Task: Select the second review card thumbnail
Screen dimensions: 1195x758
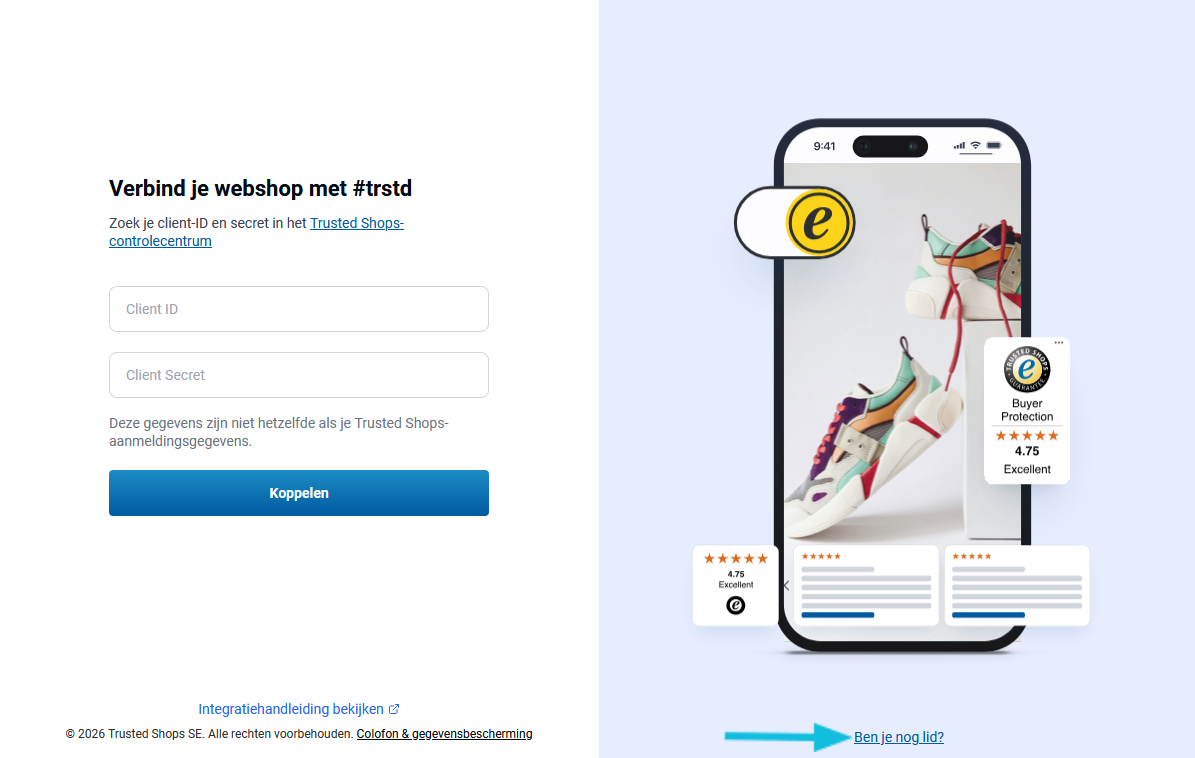Action: [1017, 585]
